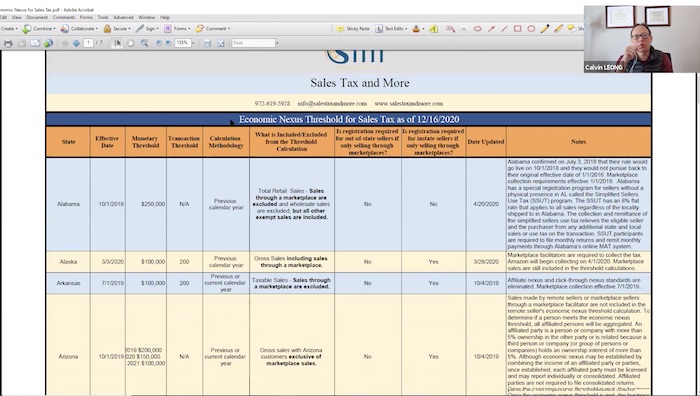Open the Window menu
Image resolution: width=700 pixels, height=396 pixels.
(146, 17)
